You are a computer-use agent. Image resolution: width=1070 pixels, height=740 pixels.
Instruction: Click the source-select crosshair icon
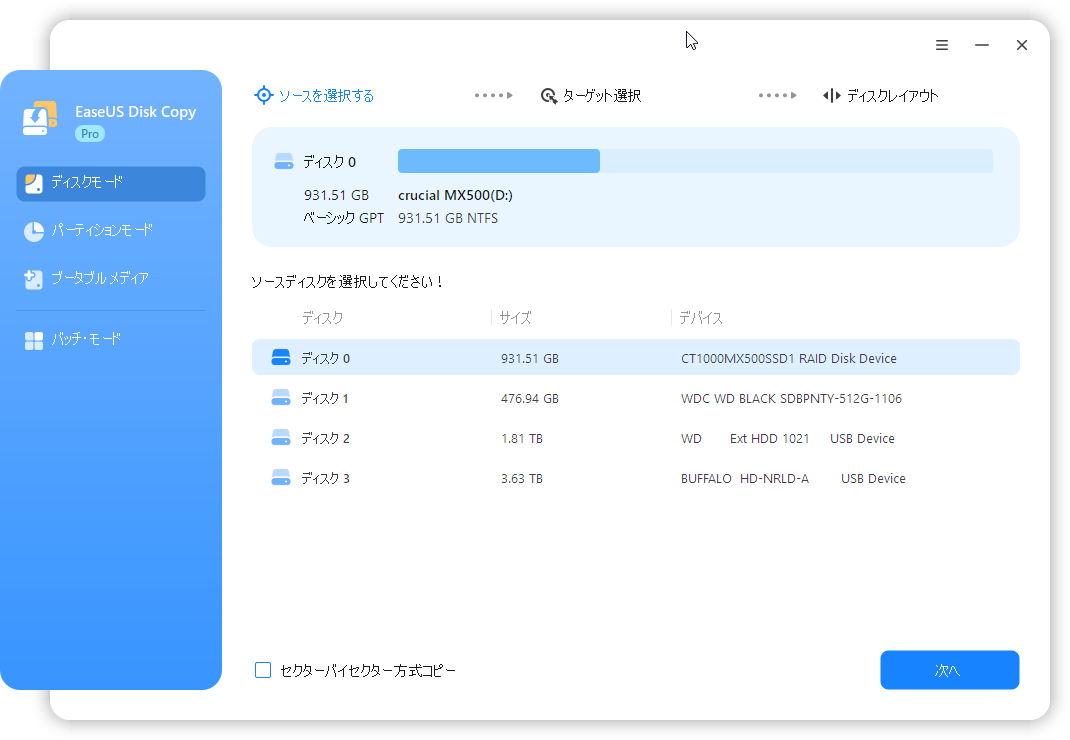tap(263, 95)
